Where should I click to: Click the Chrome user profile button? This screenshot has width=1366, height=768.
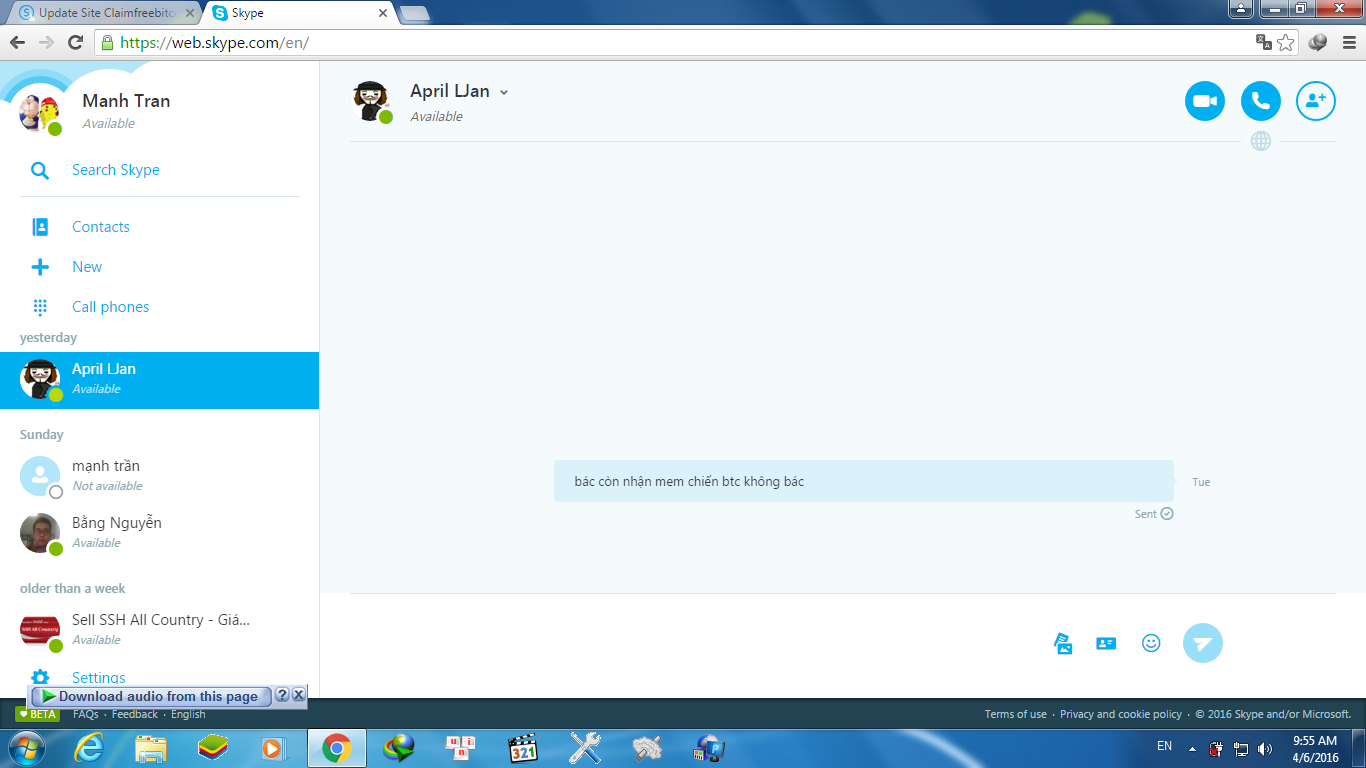[x=1241, y=9]
